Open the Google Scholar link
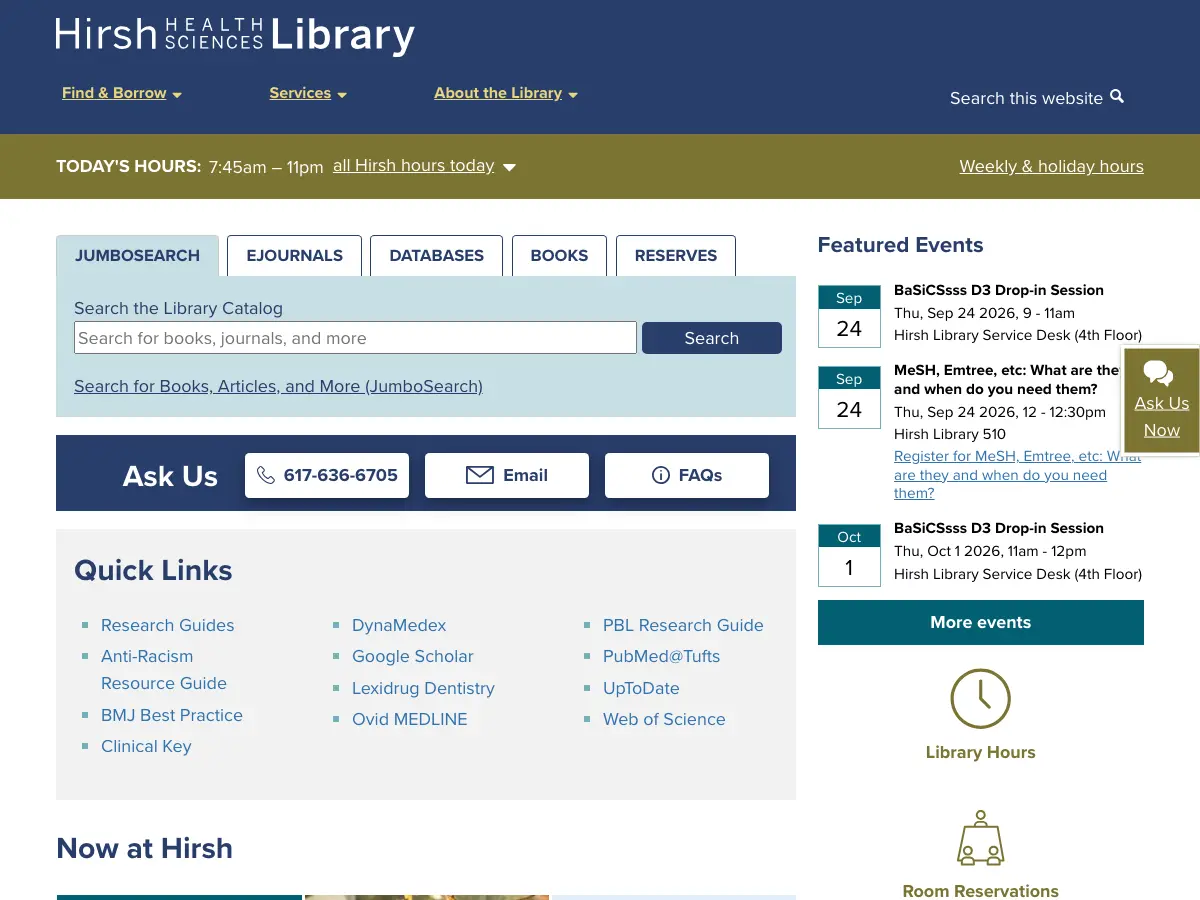Image resolution: width=1200 pixels, height=900 pixels. point(413,656)
